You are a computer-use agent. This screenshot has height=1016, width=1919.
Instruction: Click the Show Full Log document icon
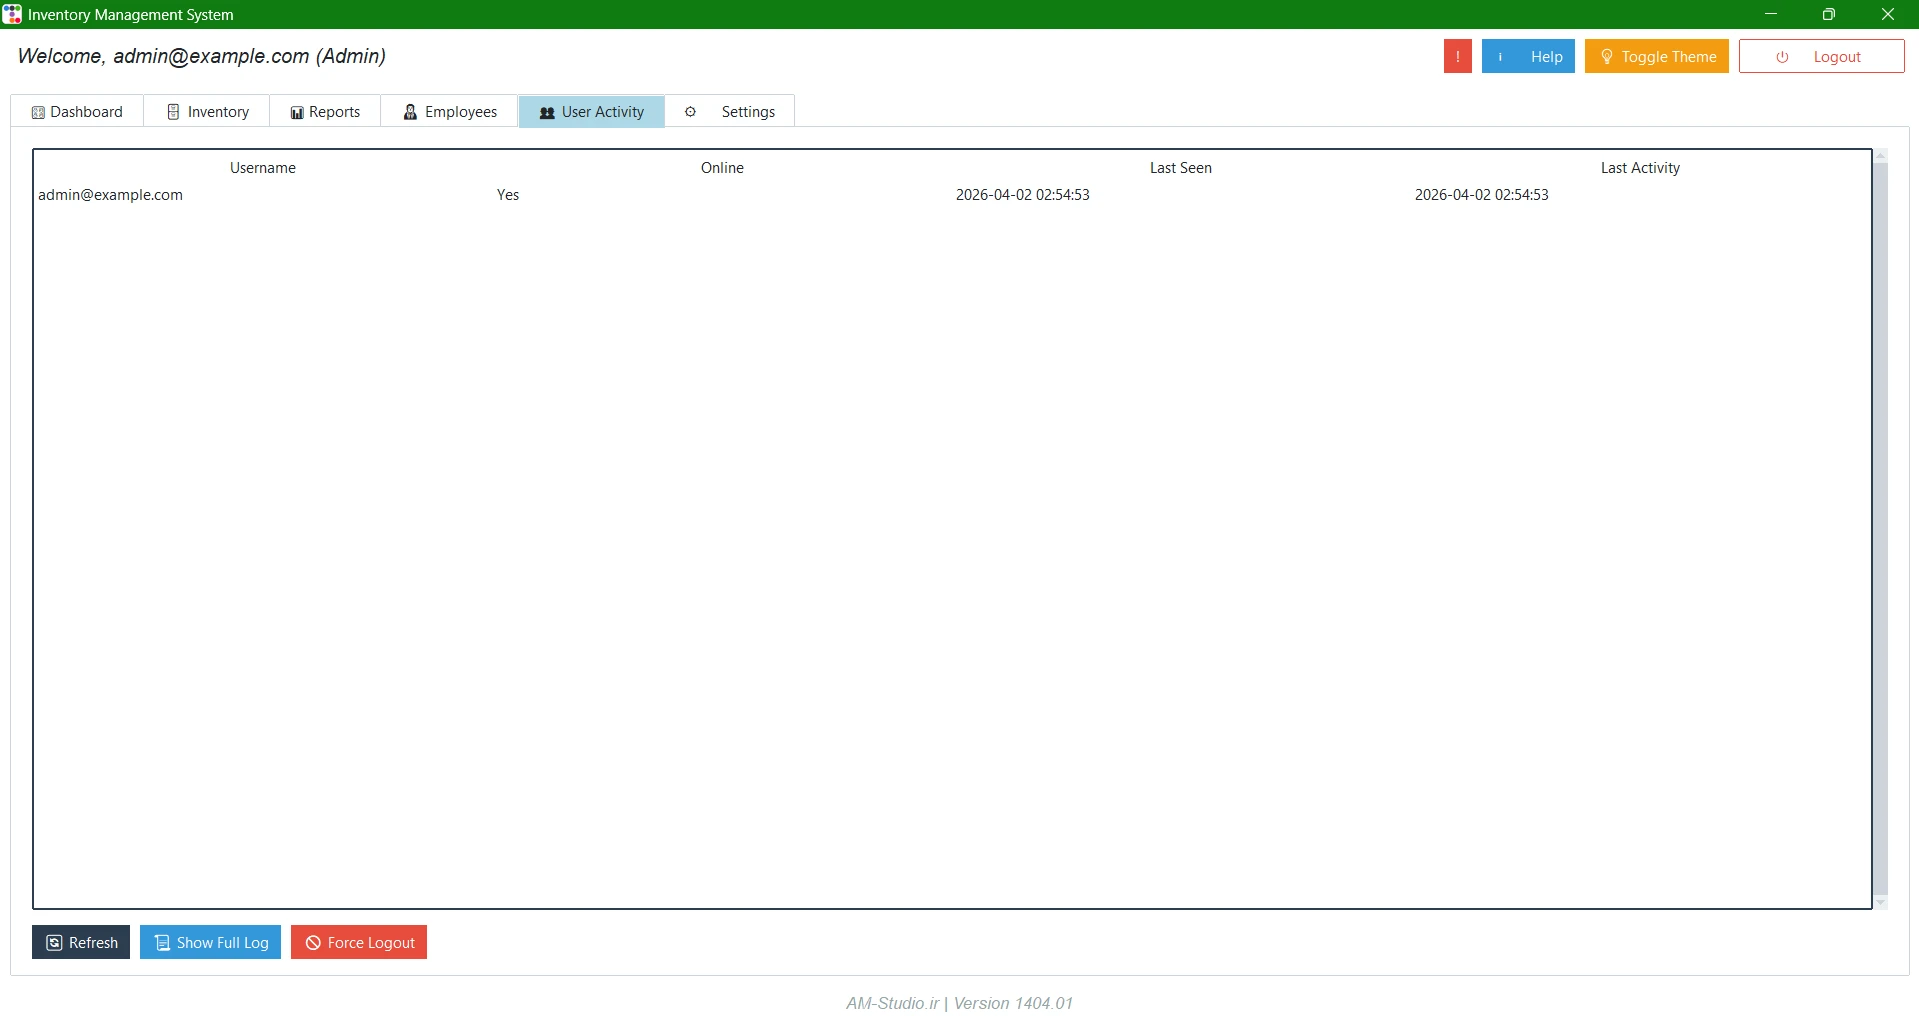click(x=162, y=943)
